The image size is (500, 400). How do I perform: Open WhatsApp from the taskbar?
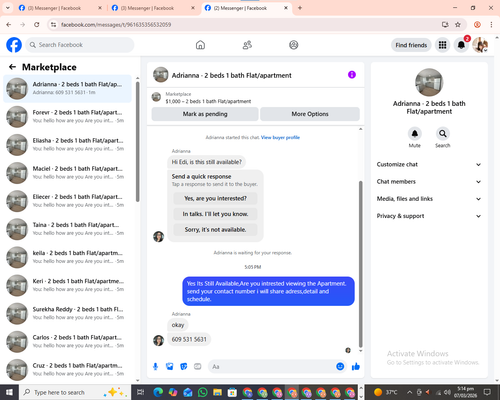click(202, 392)
